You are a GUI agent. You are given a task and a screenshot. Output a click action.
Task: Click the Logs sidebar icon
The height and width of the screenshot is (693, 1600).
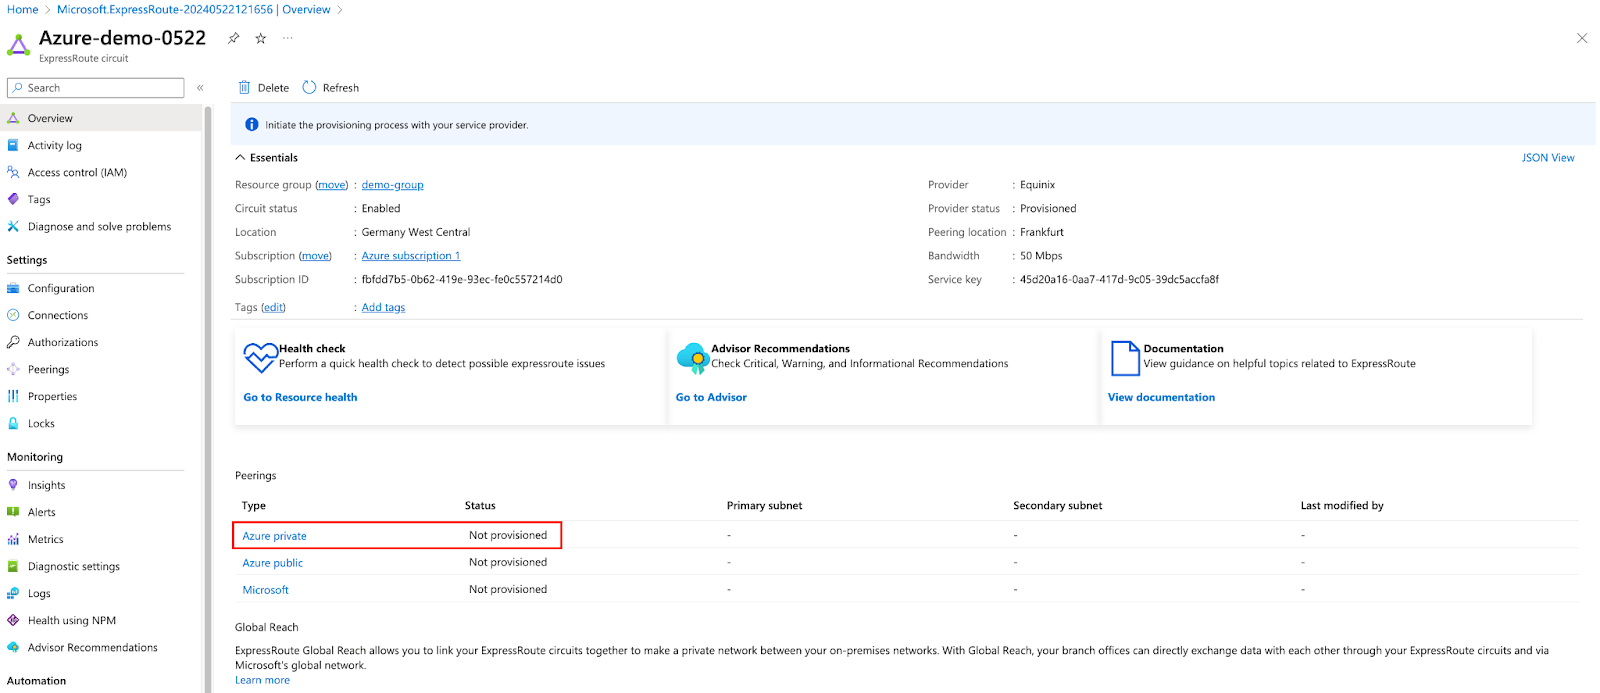click(x=13, y=593)
